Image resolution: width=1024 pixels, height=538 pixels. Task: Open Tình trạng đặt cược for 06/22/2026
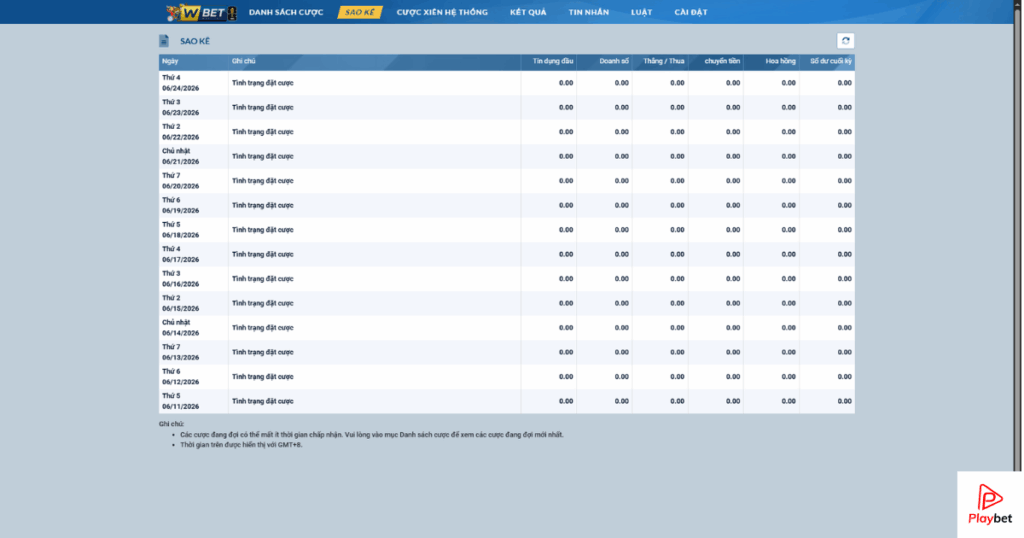tap(263, 132)
